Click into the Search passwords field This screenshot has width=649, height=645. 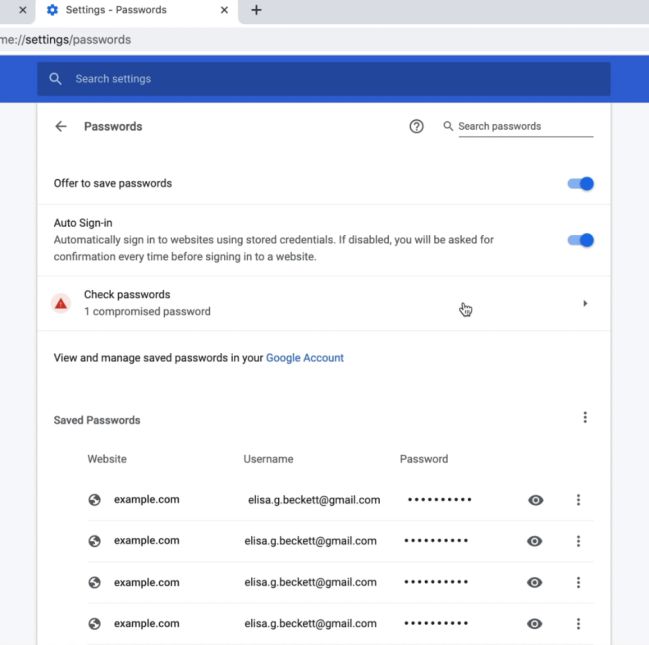pyautogui.click(x=526, y=126)
